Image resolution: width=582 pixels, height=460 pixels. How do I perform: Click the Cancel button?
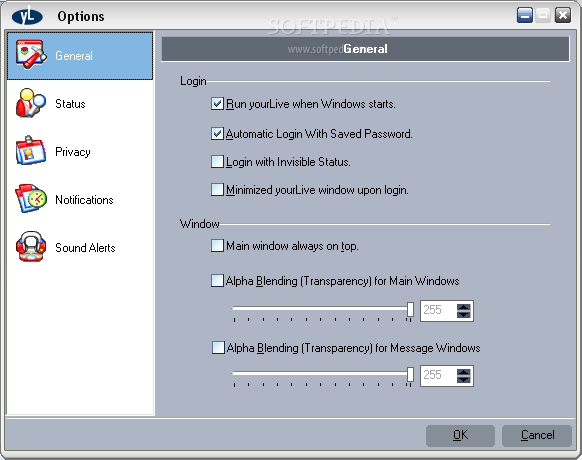tap(537, 435)
